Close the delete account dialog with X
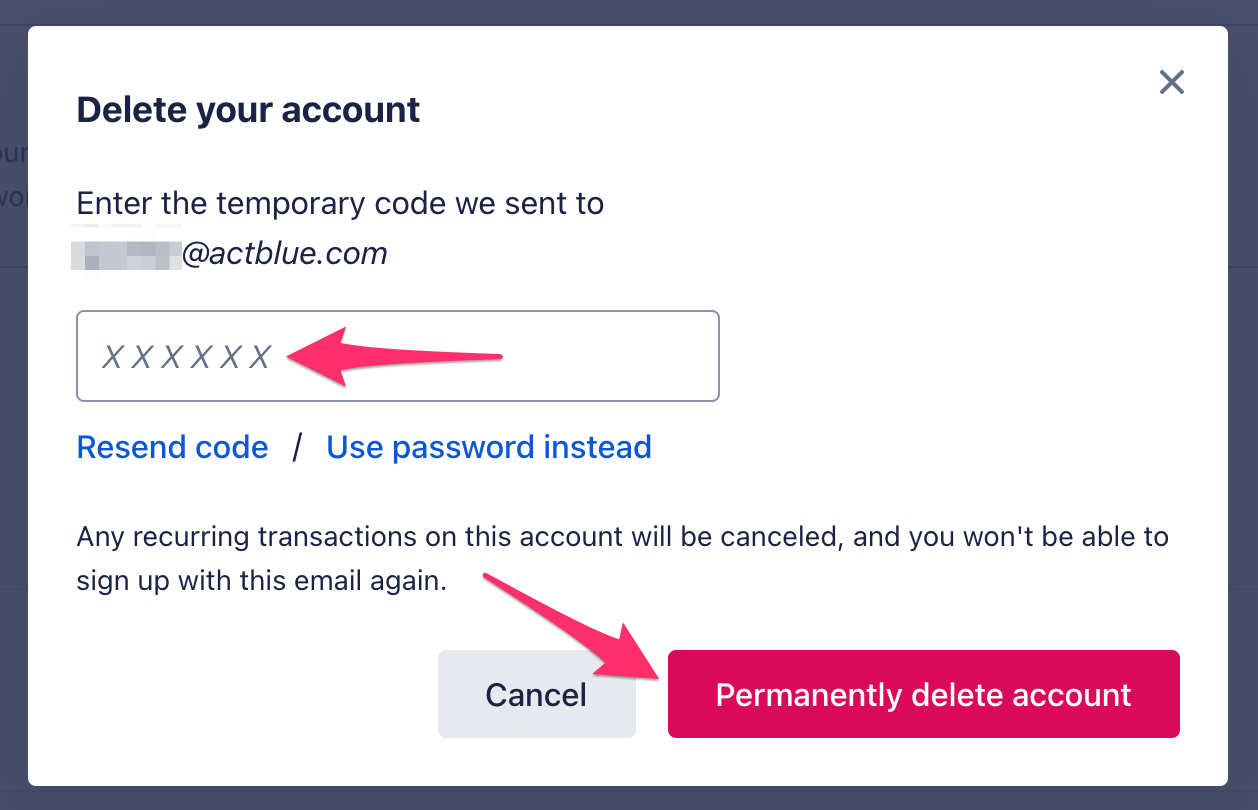 (x=1171, y=82)
